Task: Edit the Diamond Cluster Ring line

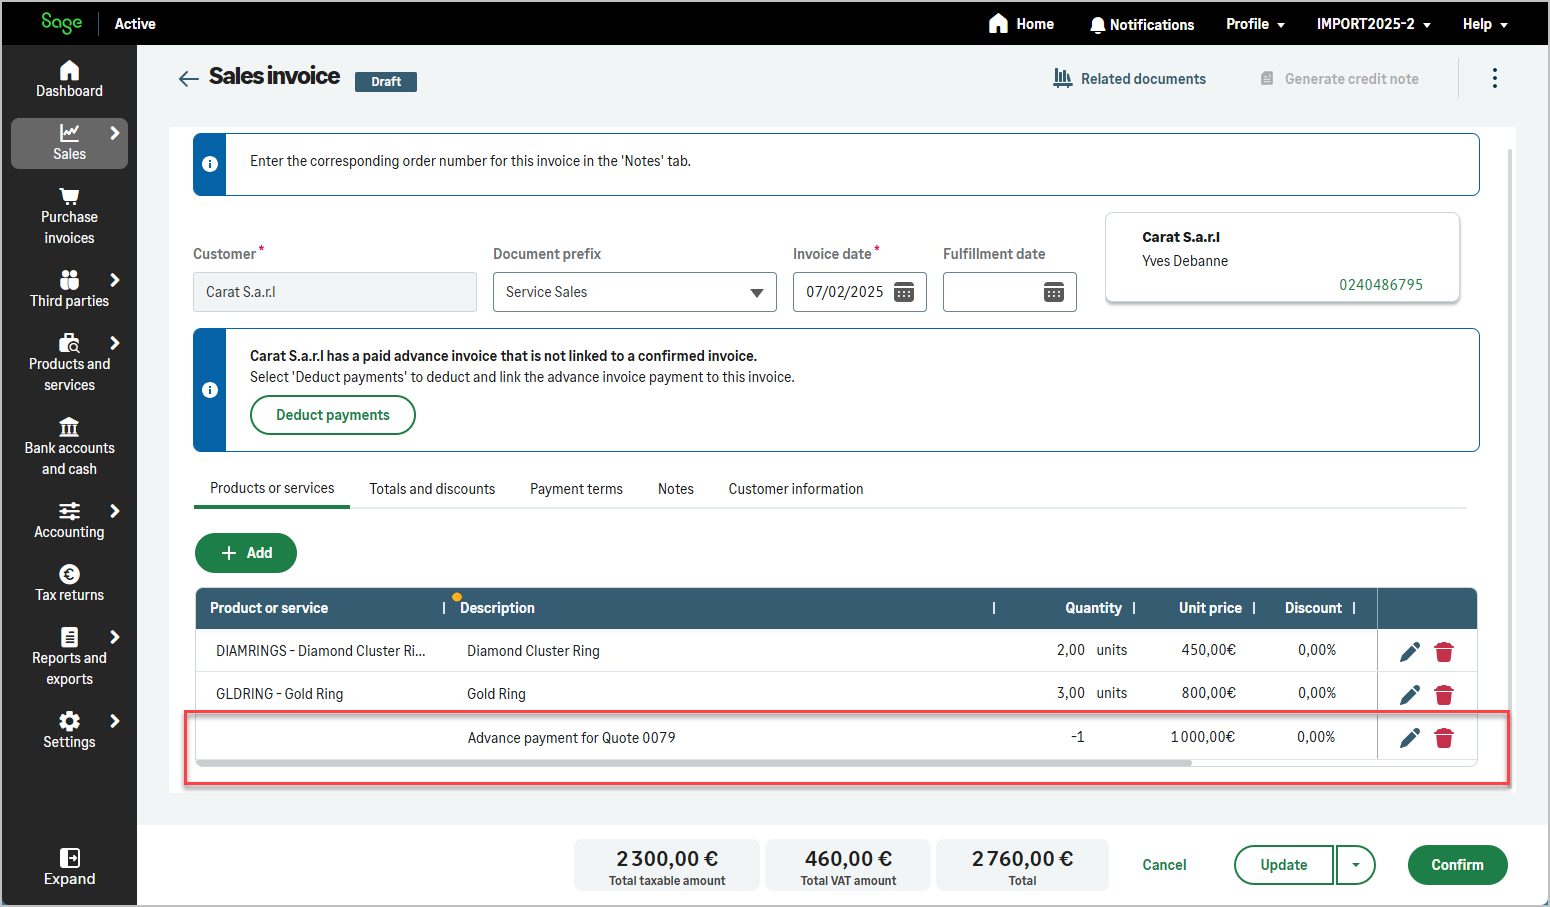Action: click(1410, 652)
